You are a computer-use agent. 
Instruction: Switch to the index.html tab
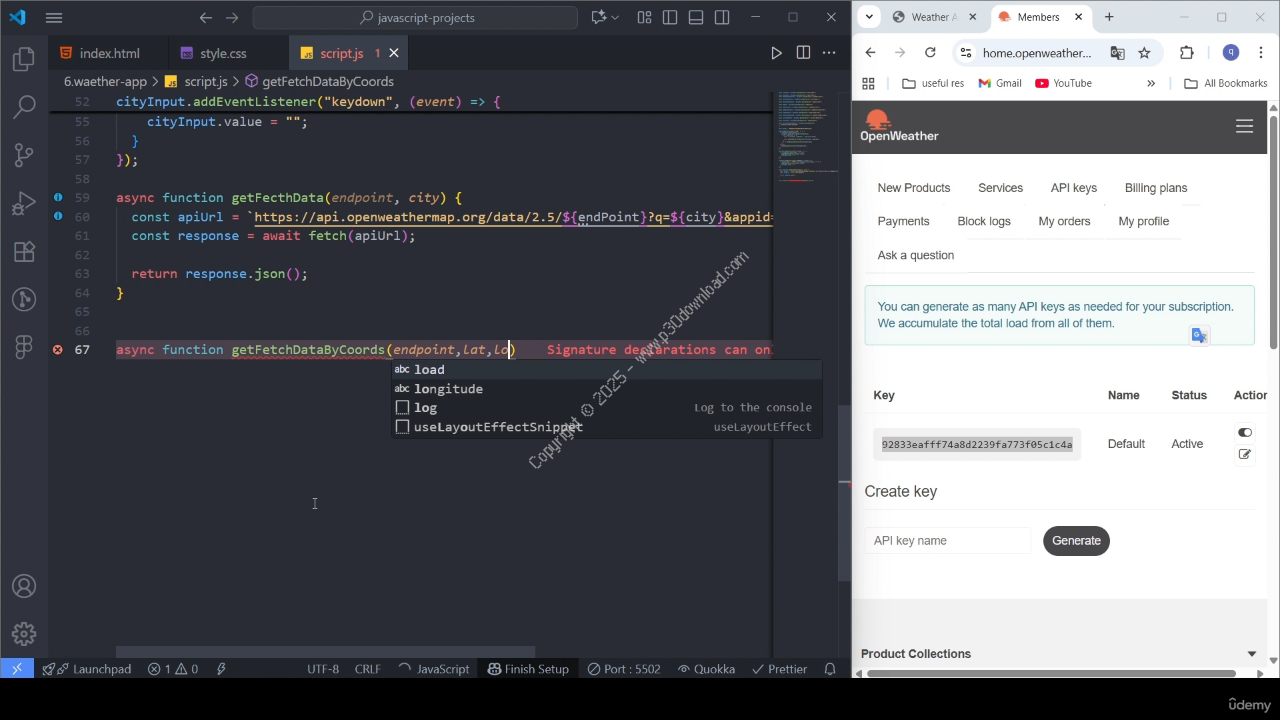point(109,53)
